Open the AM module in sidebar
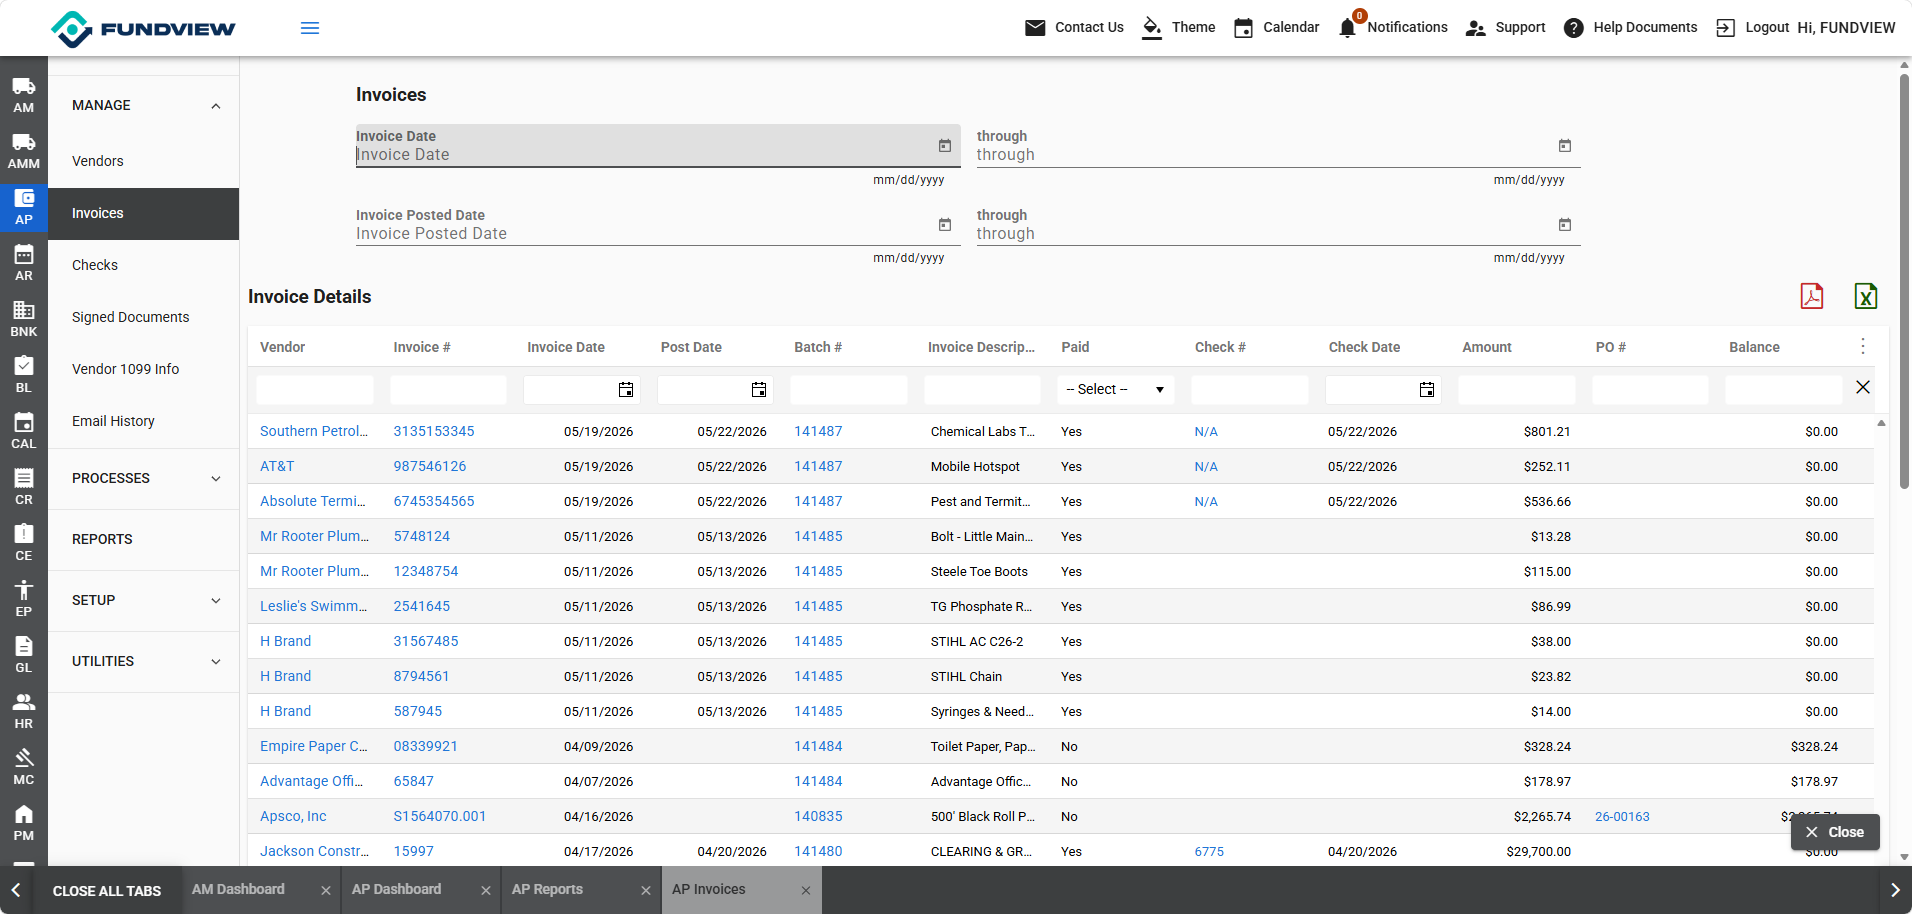This screenshot has height=914, width=1912. 23,95
